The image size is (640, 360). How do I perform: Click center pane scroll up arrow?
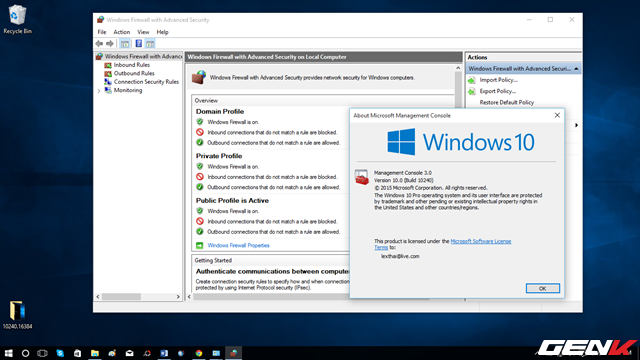tap(458, 68)
